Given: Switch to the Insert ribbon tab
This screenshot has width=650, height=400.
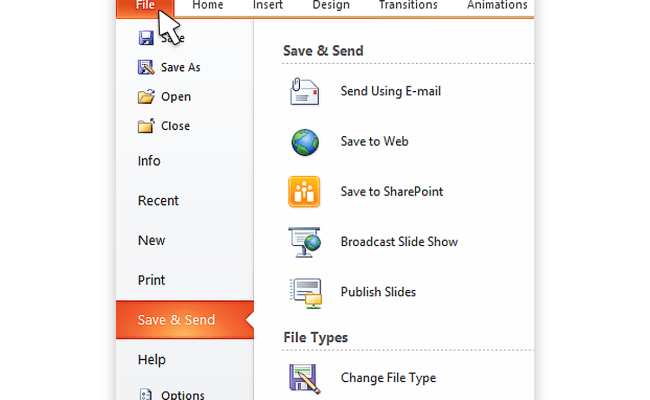Looking at the screenshot, I should click(x=268, y=5).
